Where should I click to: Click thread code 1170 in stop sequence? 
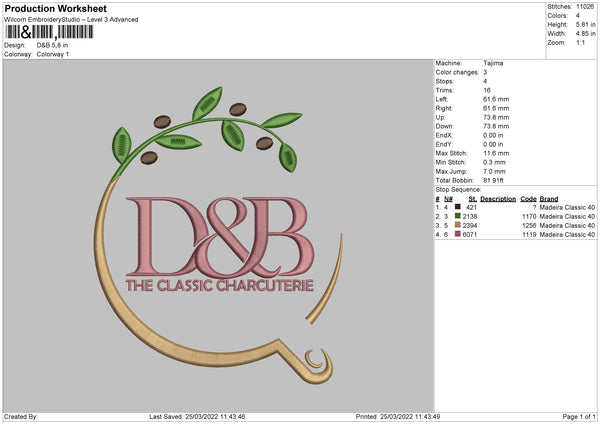click(x=529, y=217)
